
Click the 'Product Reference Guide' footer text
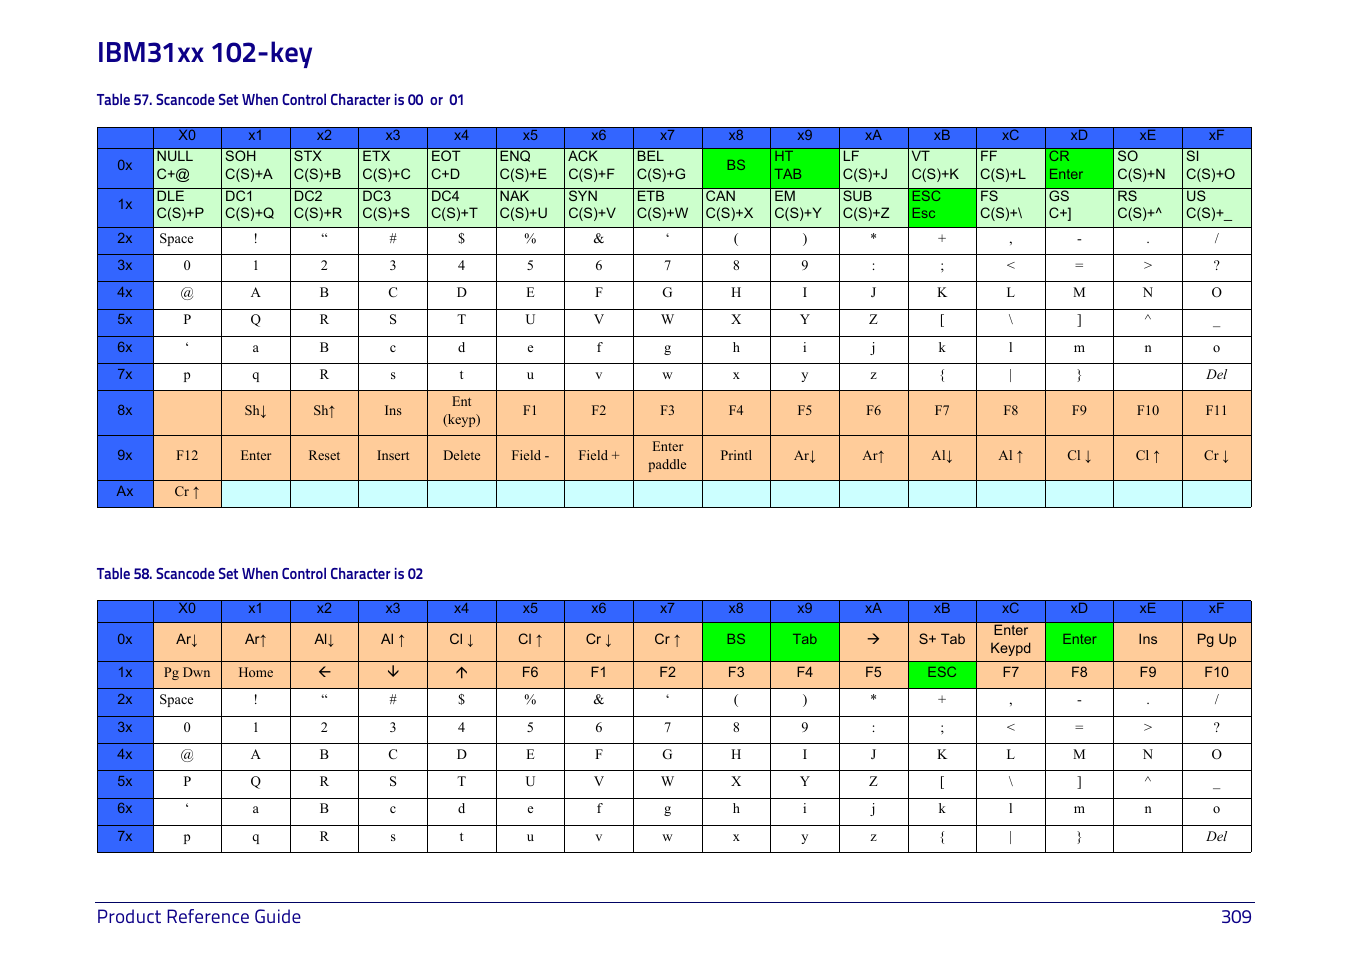point(199,916)
